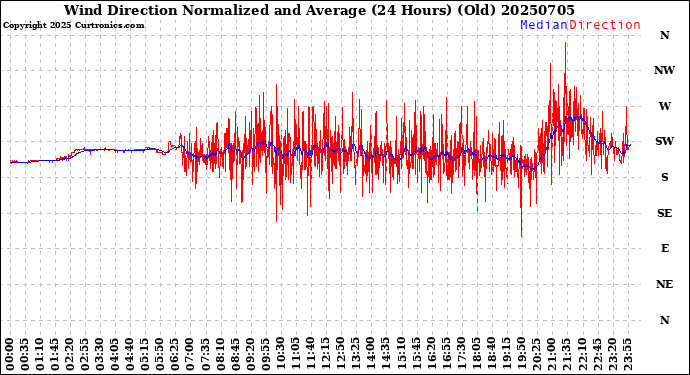Click the 23:20 time label
This screenshot has width=690, height=375.
click(612, 354)
